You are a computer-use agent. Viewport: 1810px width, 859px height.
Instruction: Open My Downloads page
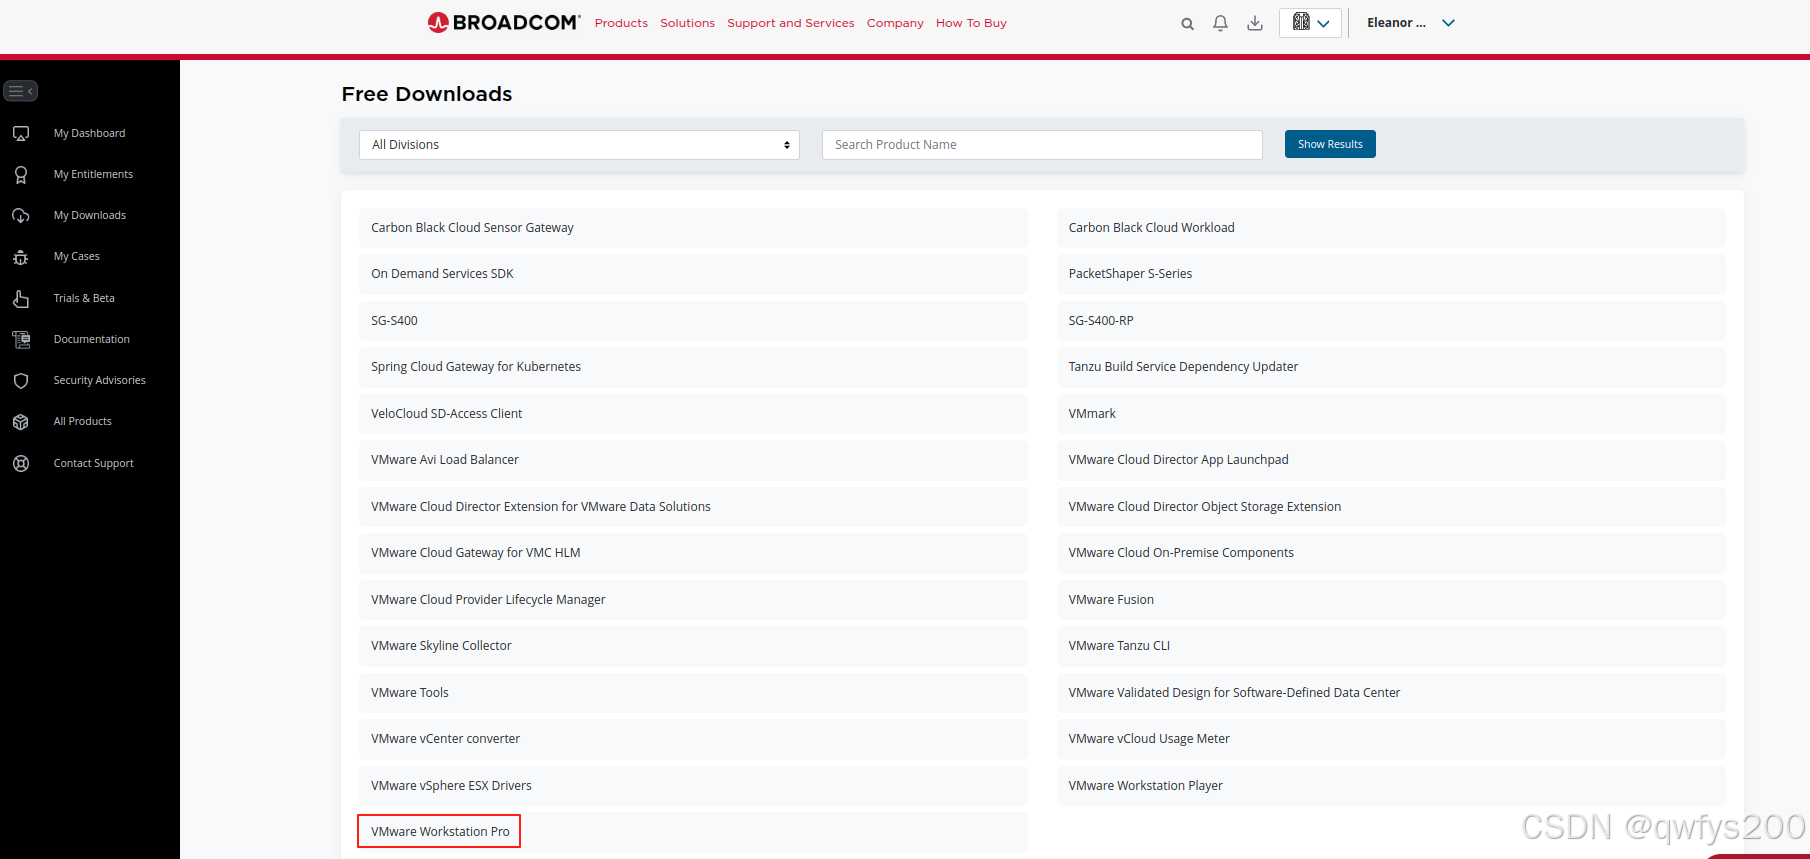89,215
